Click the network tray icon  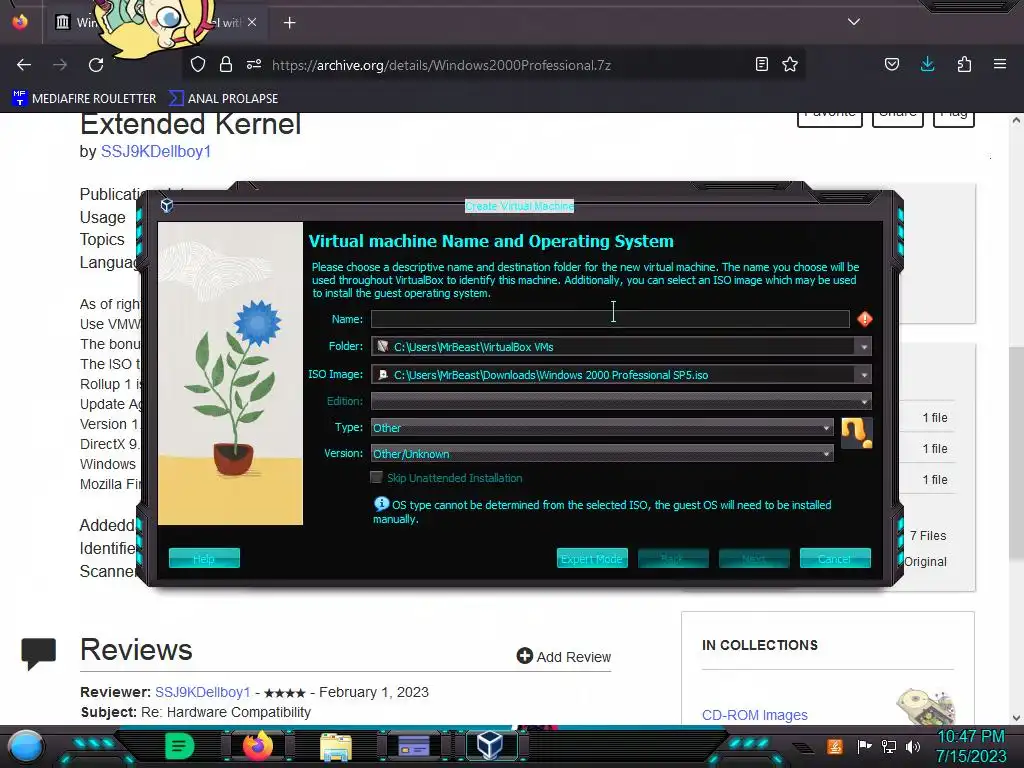pos(889,746)
